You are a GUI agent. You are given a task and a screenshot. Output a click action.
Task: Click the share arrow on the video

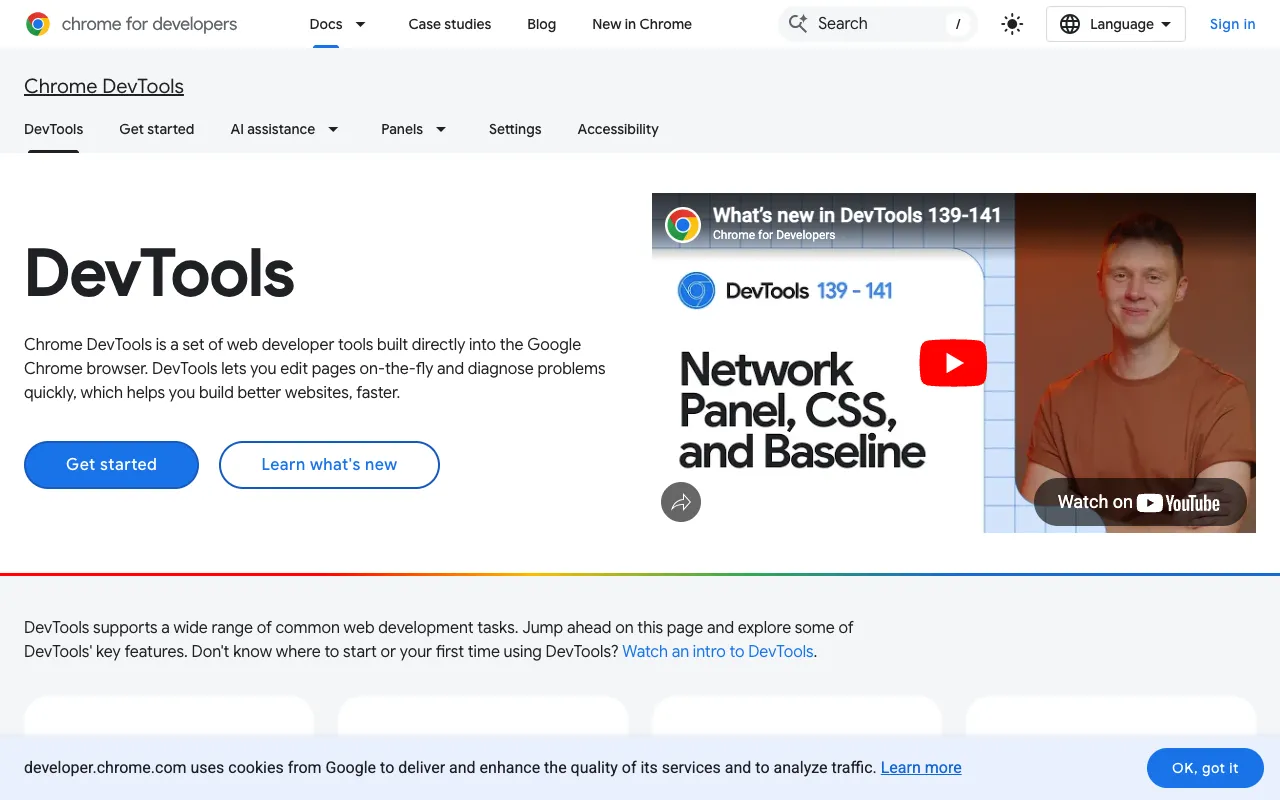(681, 502)
